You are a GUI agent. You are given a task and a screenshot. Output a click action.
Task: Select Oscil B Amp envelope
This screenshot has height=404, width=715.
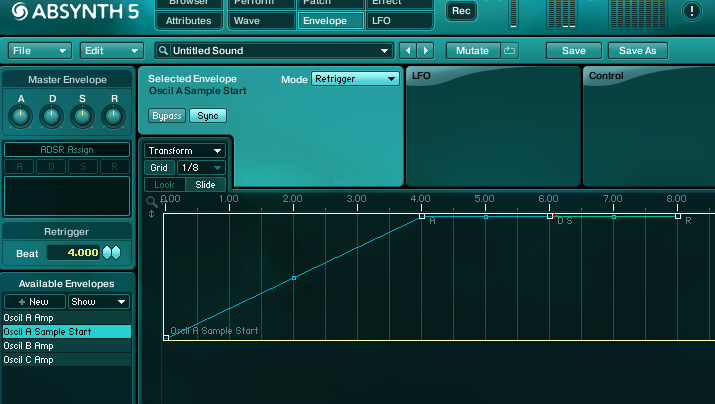[x=67, y=346]
